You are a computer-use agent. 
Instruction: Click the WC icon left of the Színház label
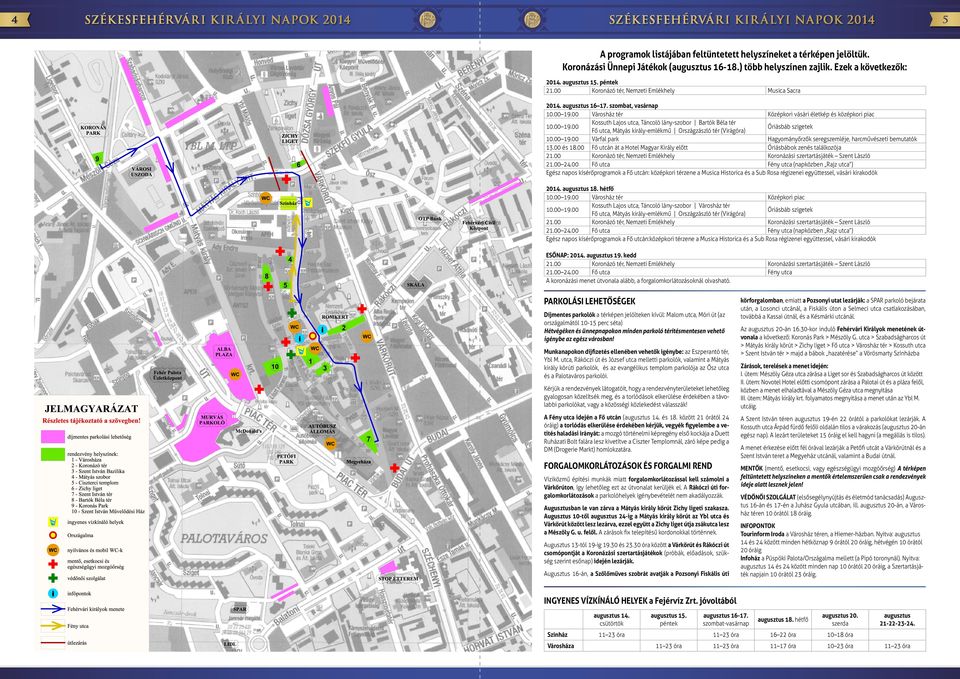point(265,198)
